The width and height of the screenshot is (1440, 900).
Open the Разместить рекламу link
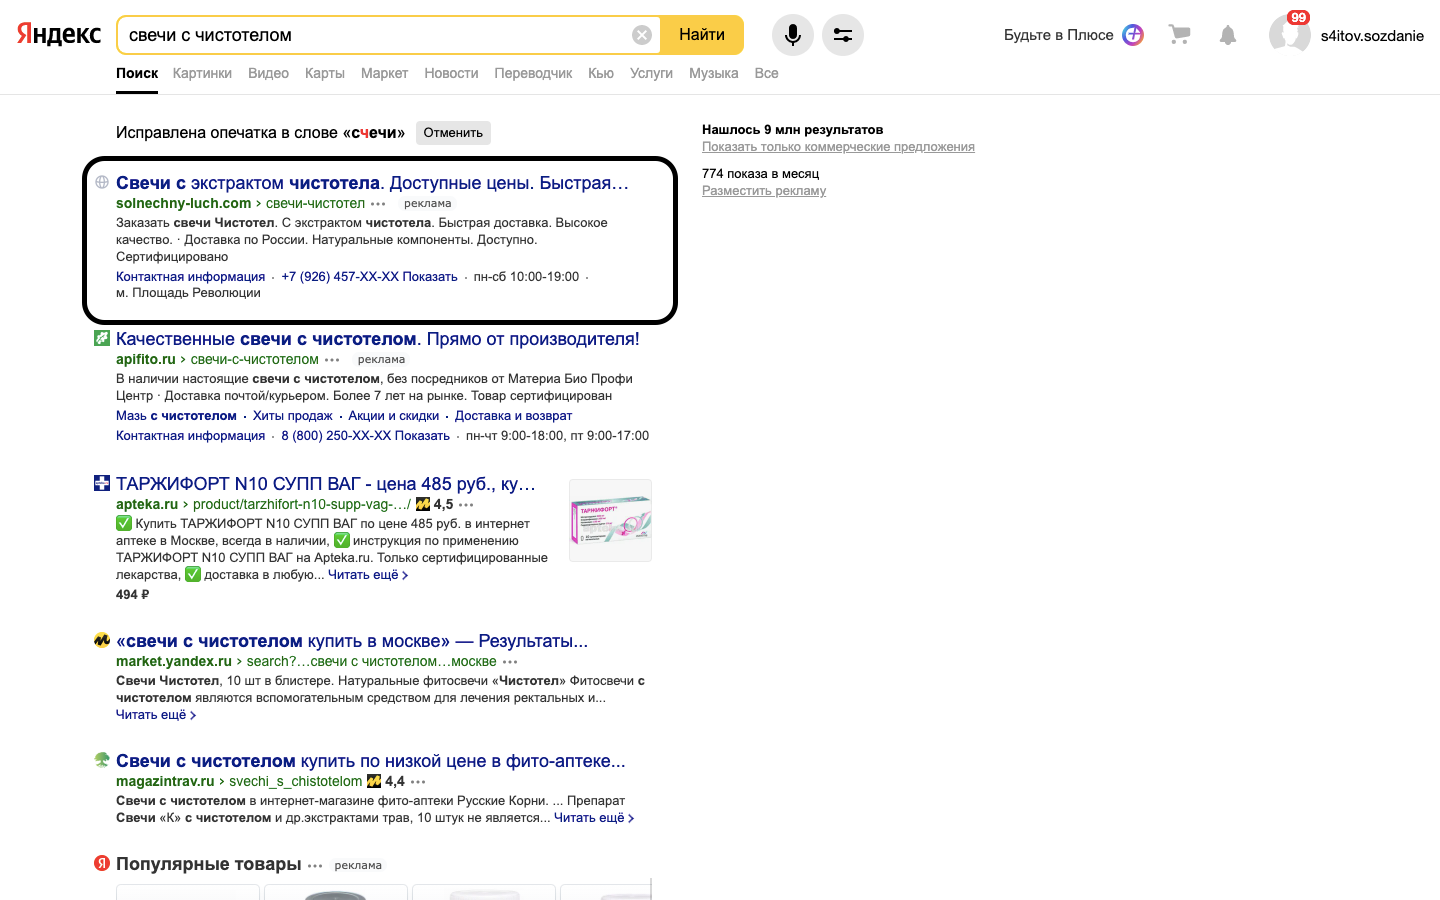tap(764, 191)
